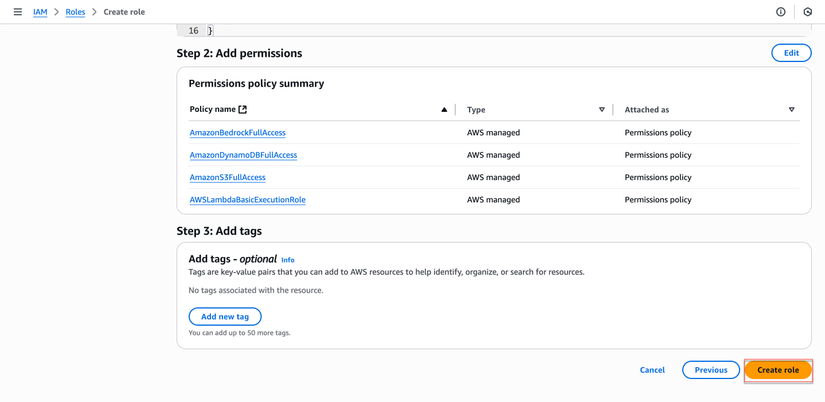Click external link icon beside Policy name
This screenshot has height=402, width=825.
tap(243, 110)
